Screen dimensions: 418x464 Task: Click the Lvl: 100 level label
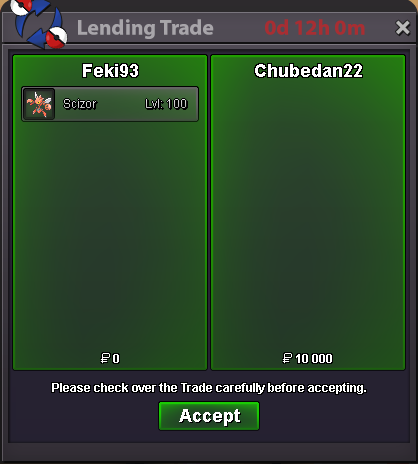click(x=166, y=104)
